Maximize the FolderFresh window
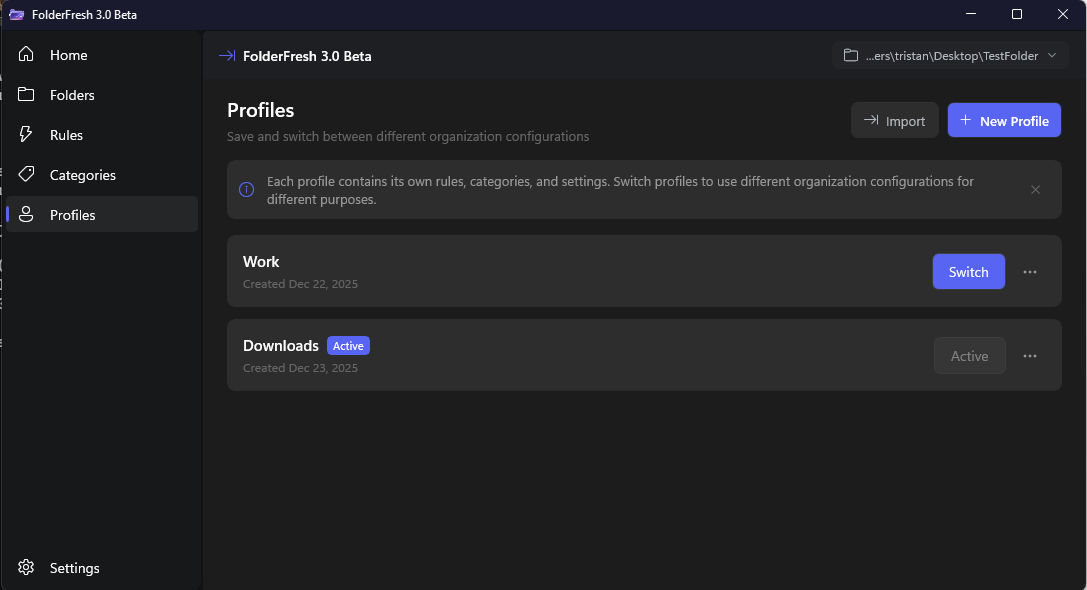Viewport: 1087px width, 590px height. tap(1017, 14)
